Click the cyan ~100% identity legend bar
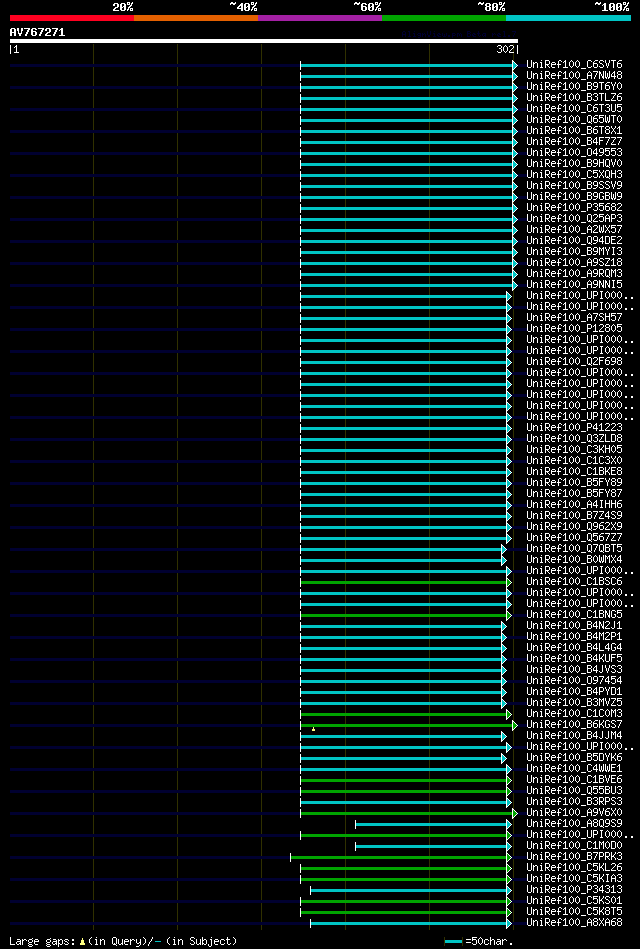The height and width of the screenshot is (949, 640). click(569, 18)
